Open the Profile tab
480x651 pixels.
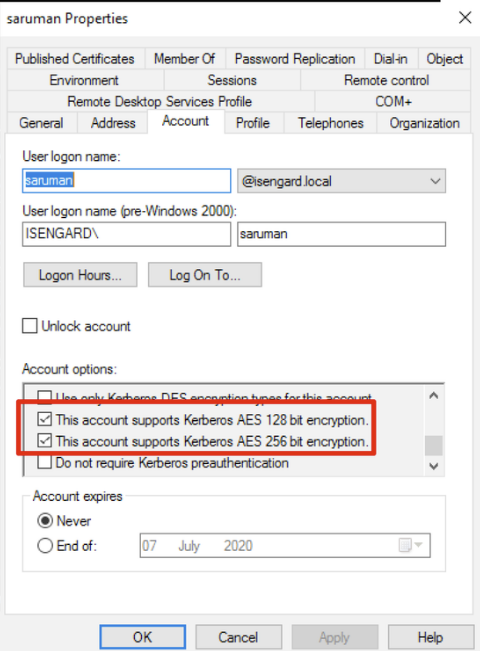click(253, 123)
